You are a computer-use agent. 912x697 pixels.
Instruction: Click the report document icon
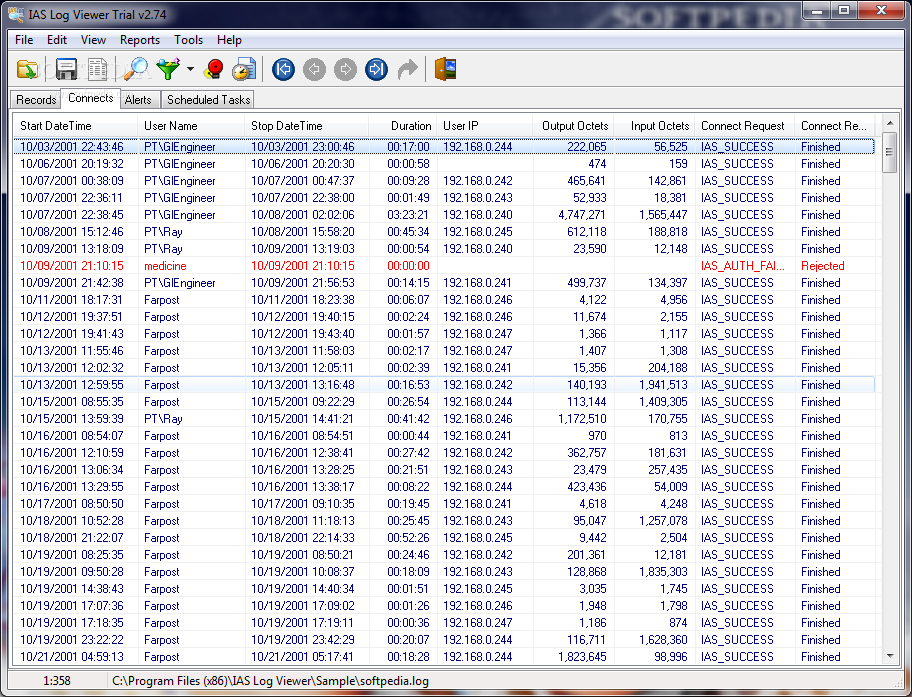pos(97,69)
